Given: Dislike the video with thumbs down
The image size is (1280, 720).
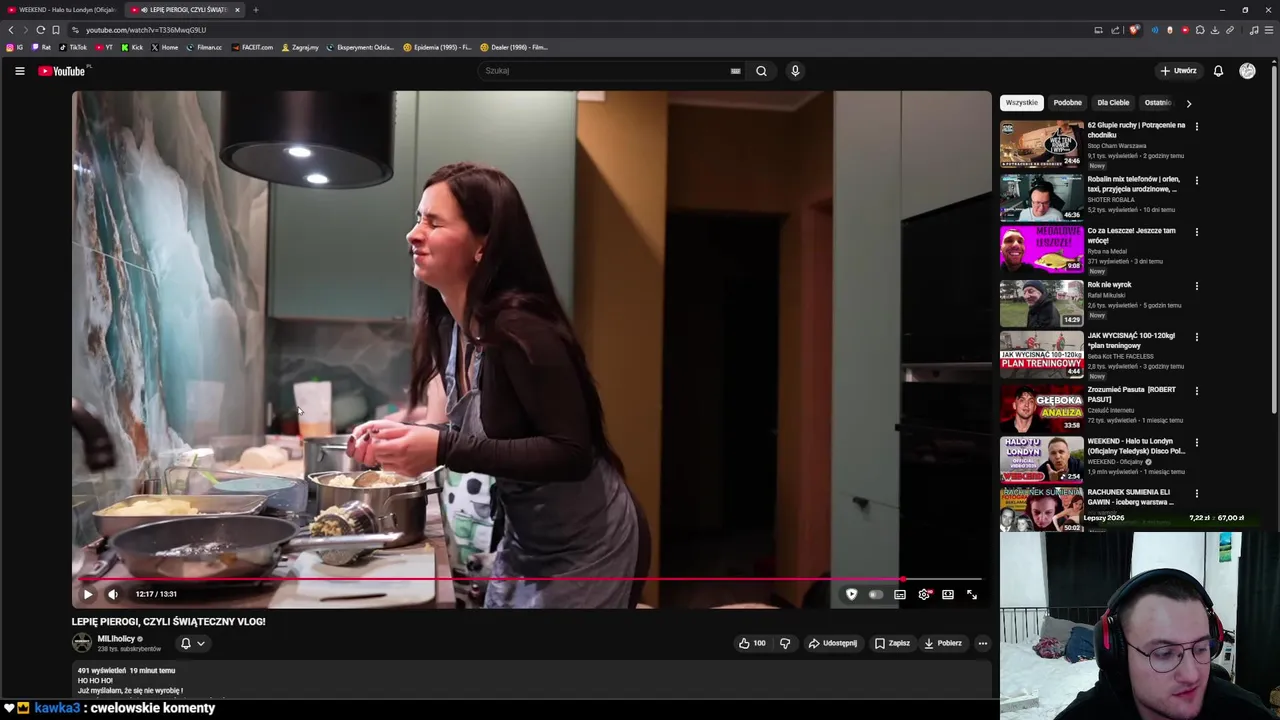Looking at the screenshot, I should (785, 643).
